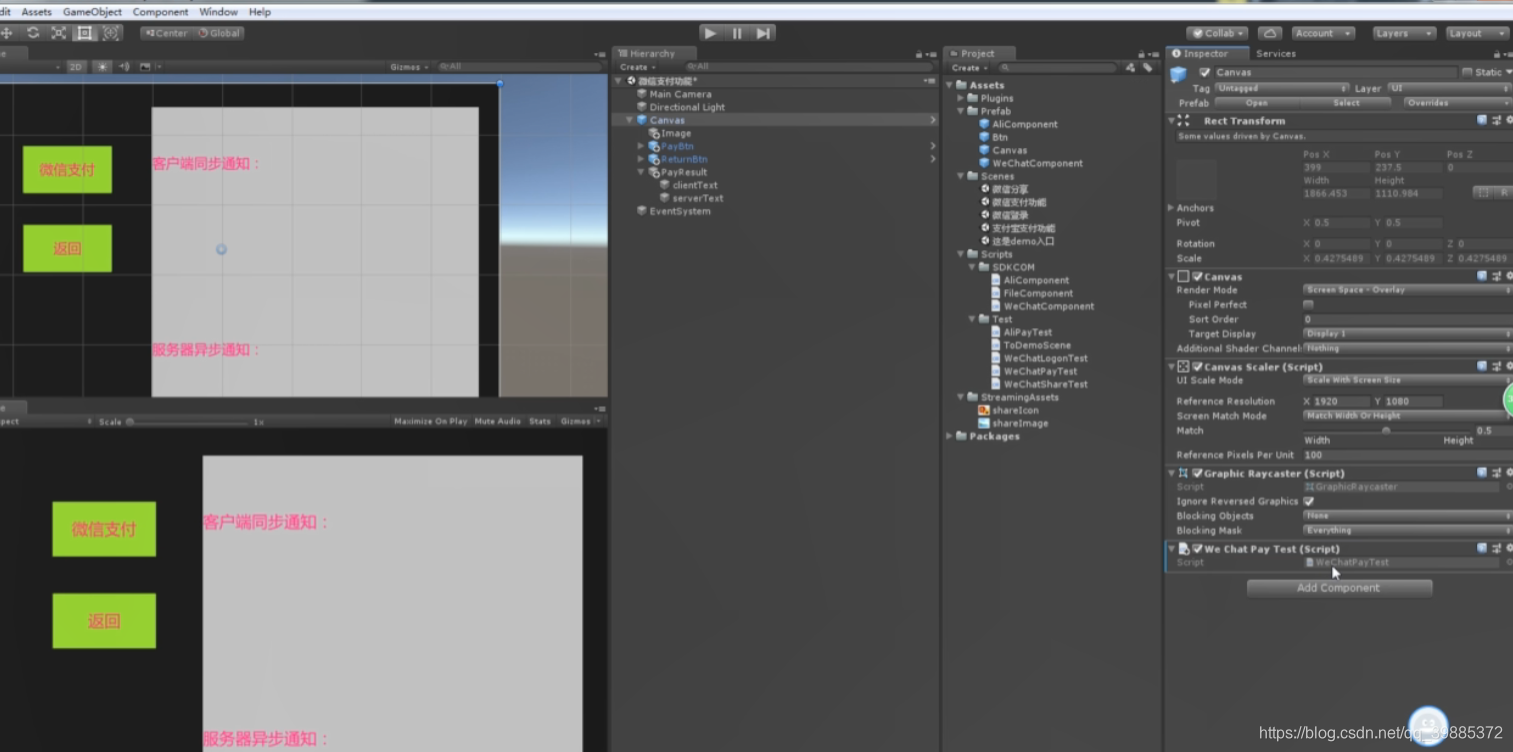Select the combined Transform tool
Image resolution: width=1513 pixels, height=752 pixels.
pos(111,33)
